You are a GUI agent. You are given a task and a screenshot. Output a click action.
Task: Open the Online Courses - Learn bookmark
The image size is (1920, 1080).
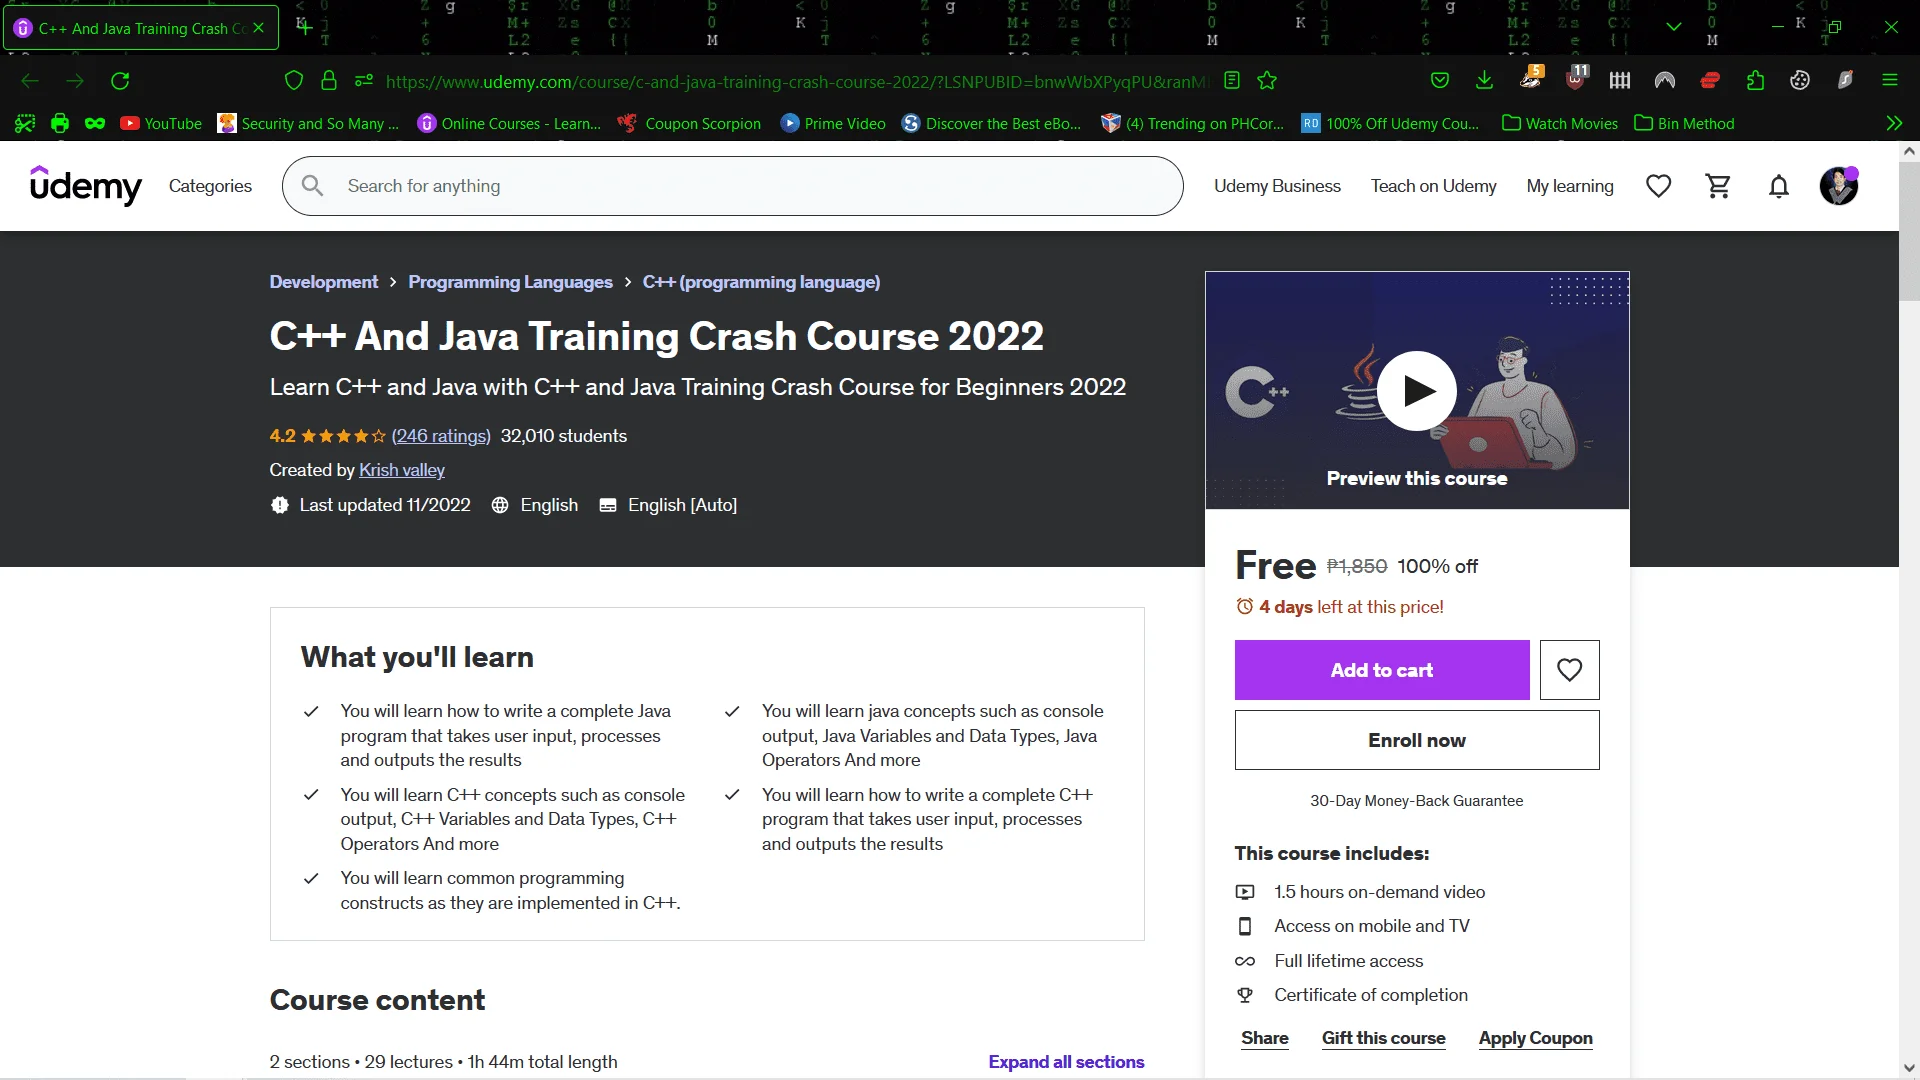coord(509,124)
